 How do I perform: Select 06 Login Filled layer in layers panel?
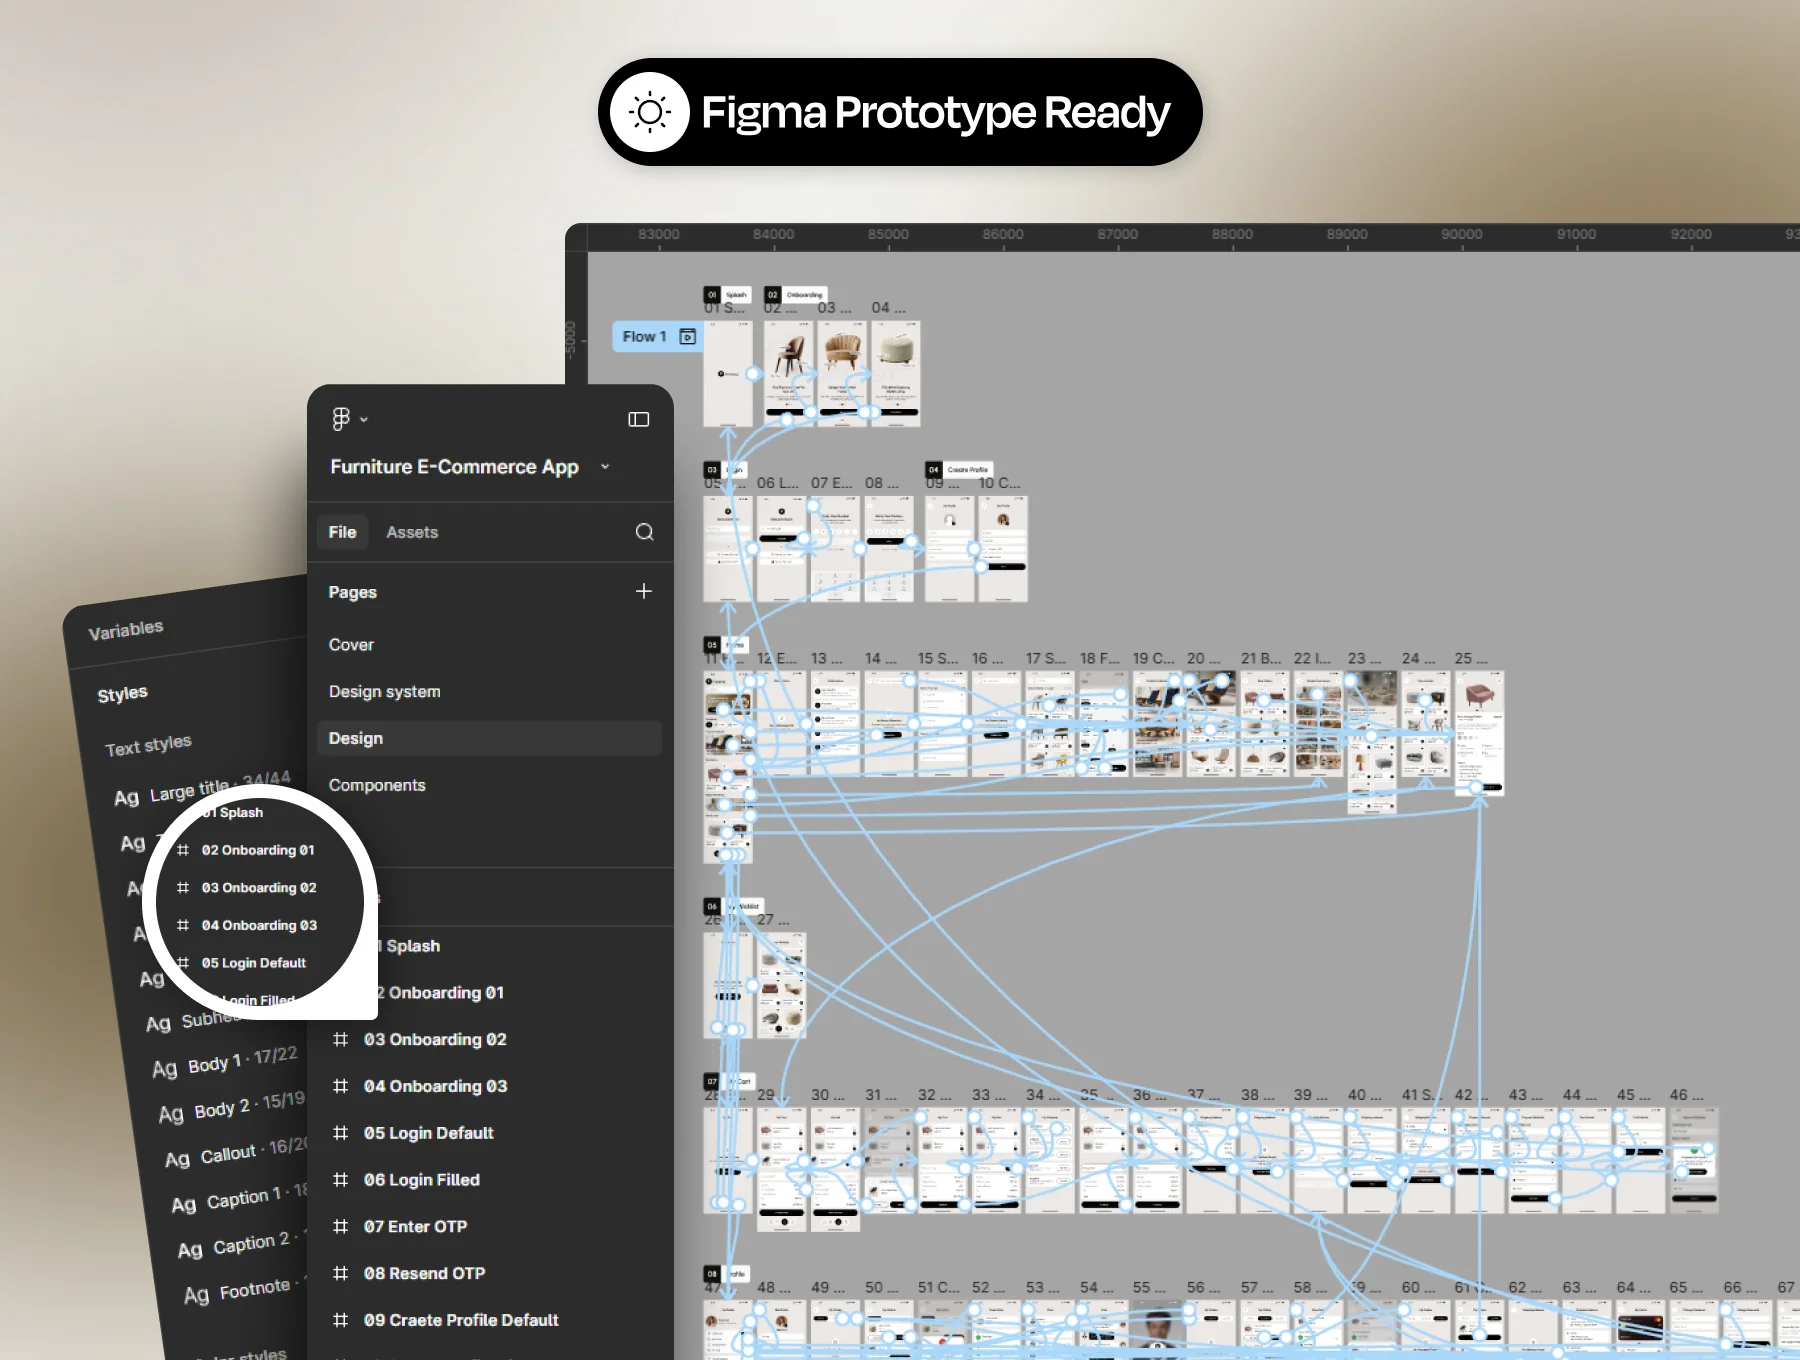[x=422, y=1180]
